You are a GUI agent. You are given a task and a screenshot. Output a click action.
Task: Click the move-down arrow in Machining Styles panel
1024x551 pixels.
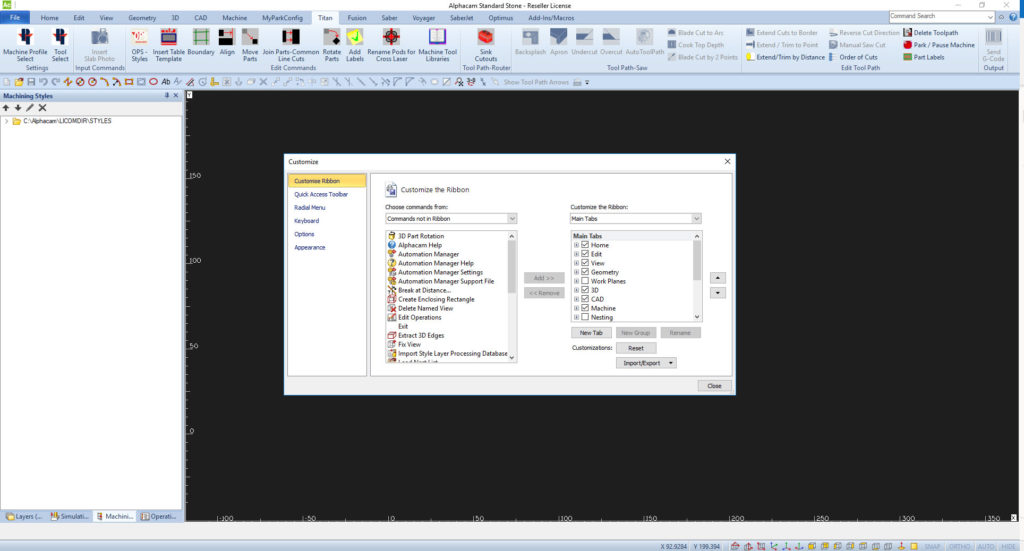18,108
